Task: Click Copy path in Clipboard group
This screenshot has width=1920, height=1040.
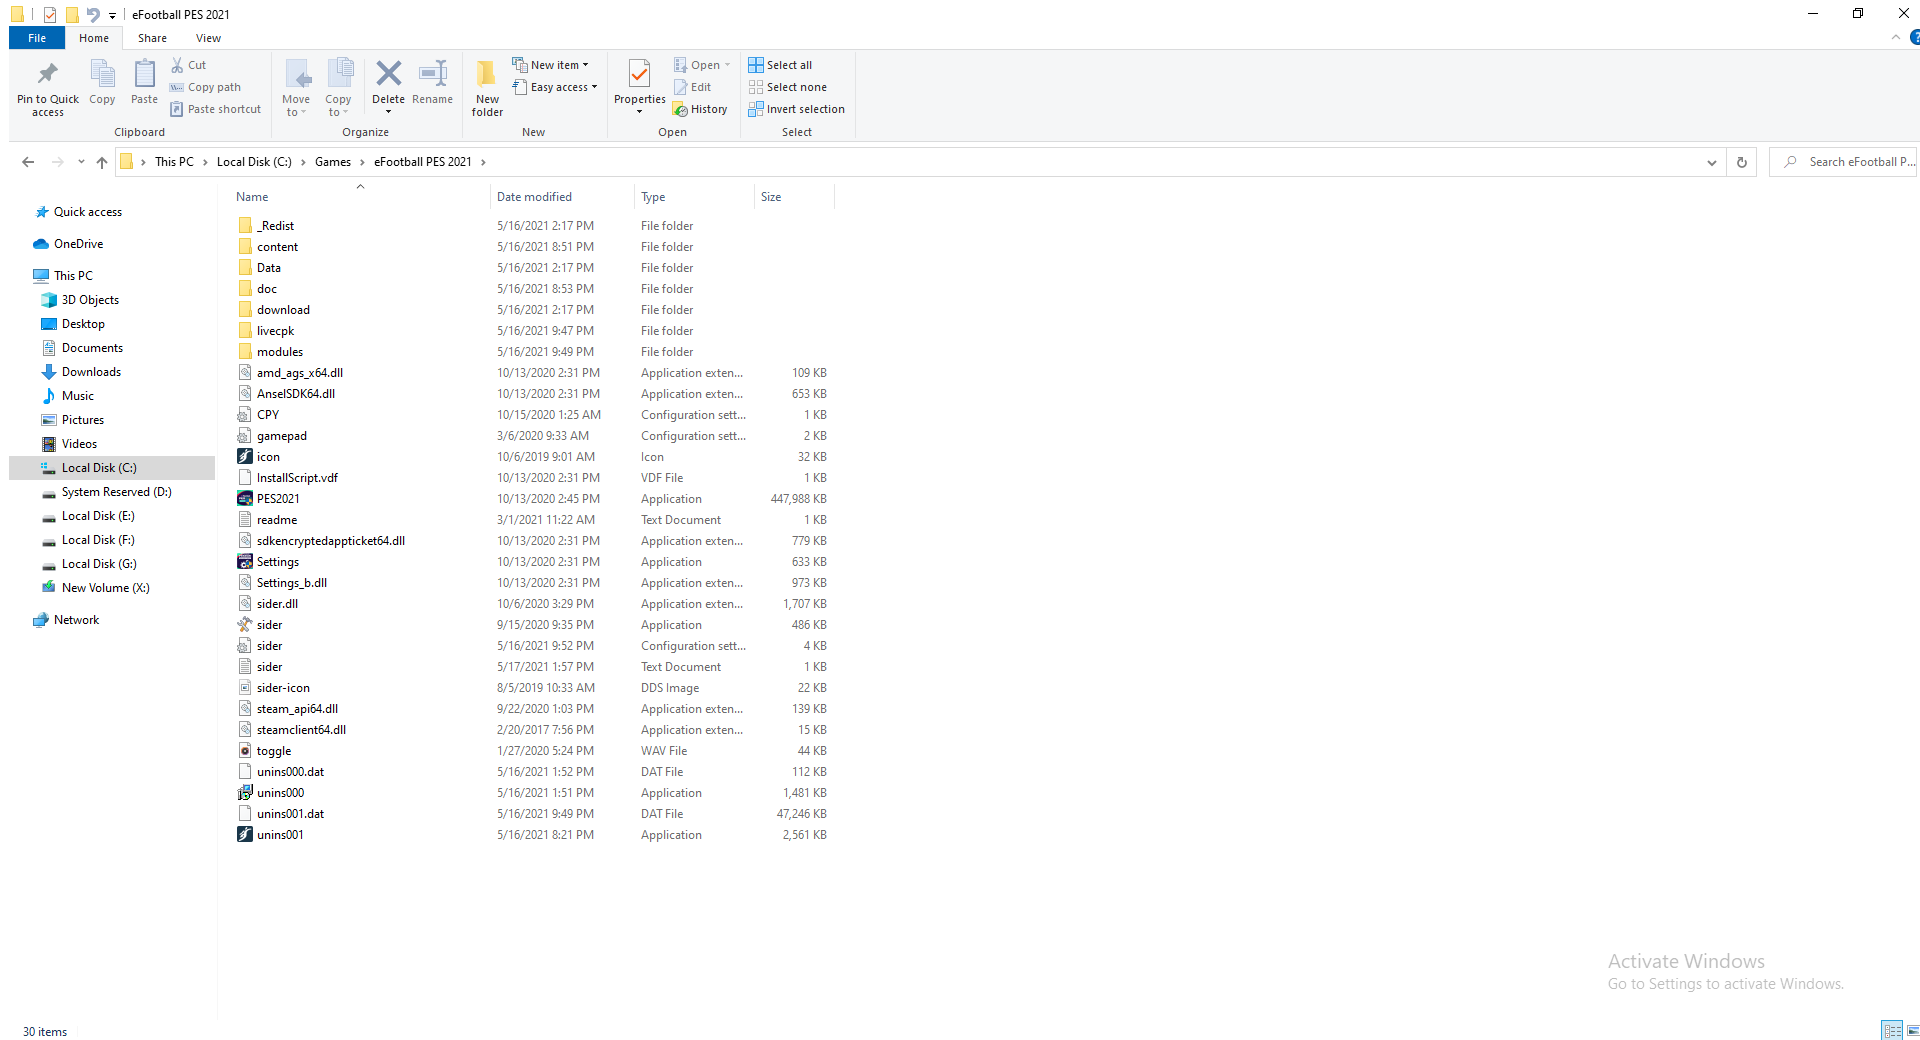Action: pos(205,87)
